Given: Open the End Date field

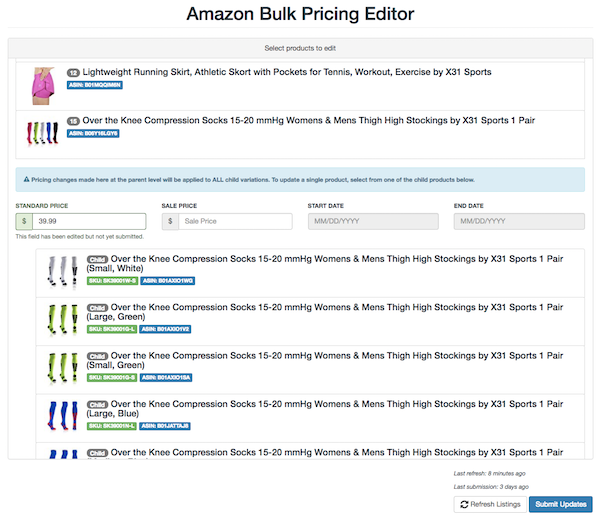Looking at the screenshot, I should (x=519, y=221).
